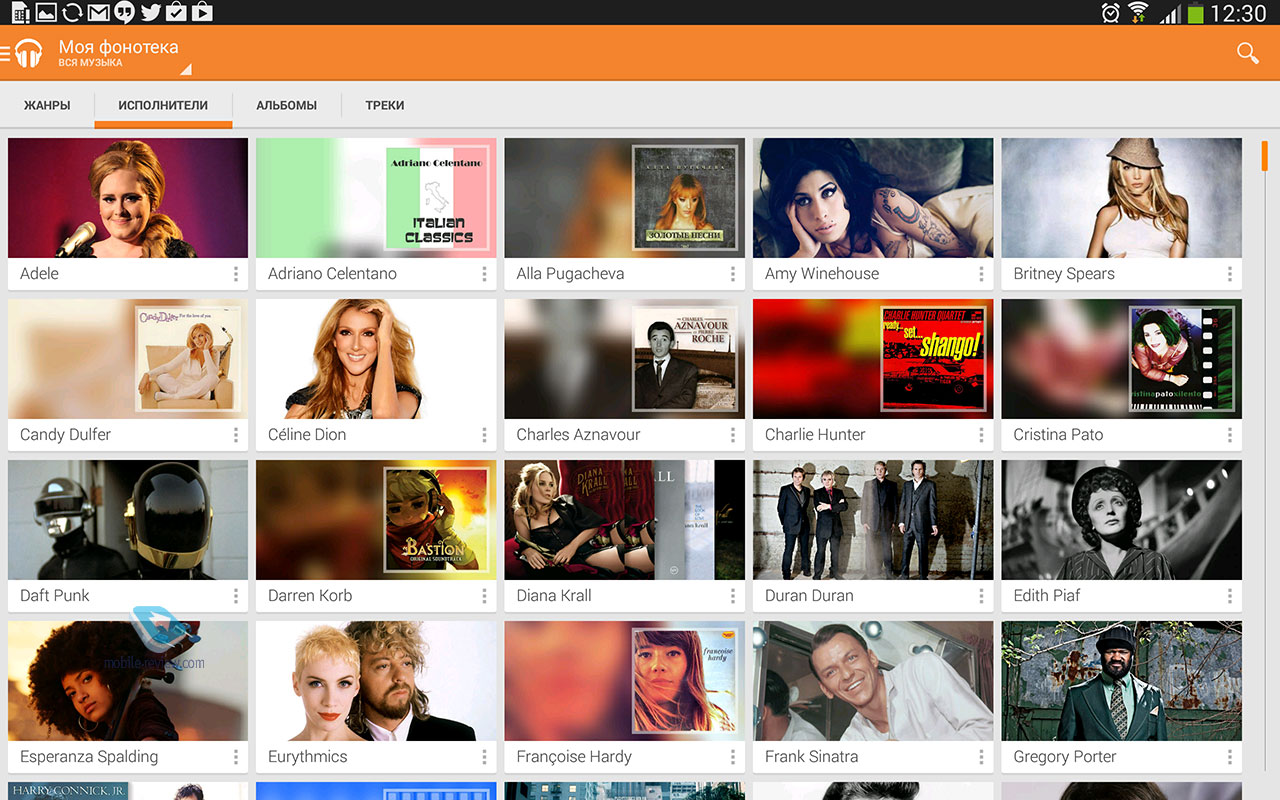Viewport: 1280px width, 800px height.
Task: Click the artist name Esperanza Spalding
Action: [x=89, y=757]
